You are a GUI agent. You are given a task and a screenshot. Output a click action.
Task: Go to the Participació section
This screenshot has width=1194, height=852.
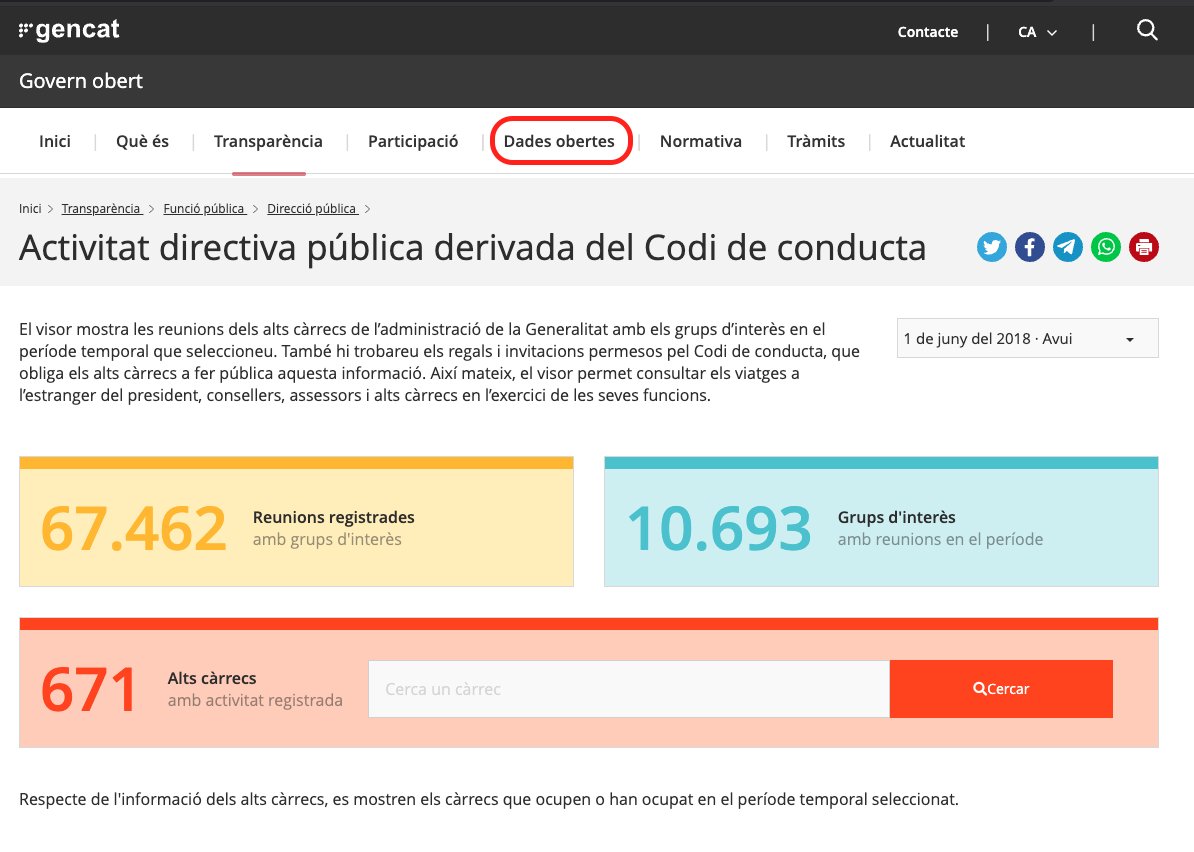click(x=413, y=142)
